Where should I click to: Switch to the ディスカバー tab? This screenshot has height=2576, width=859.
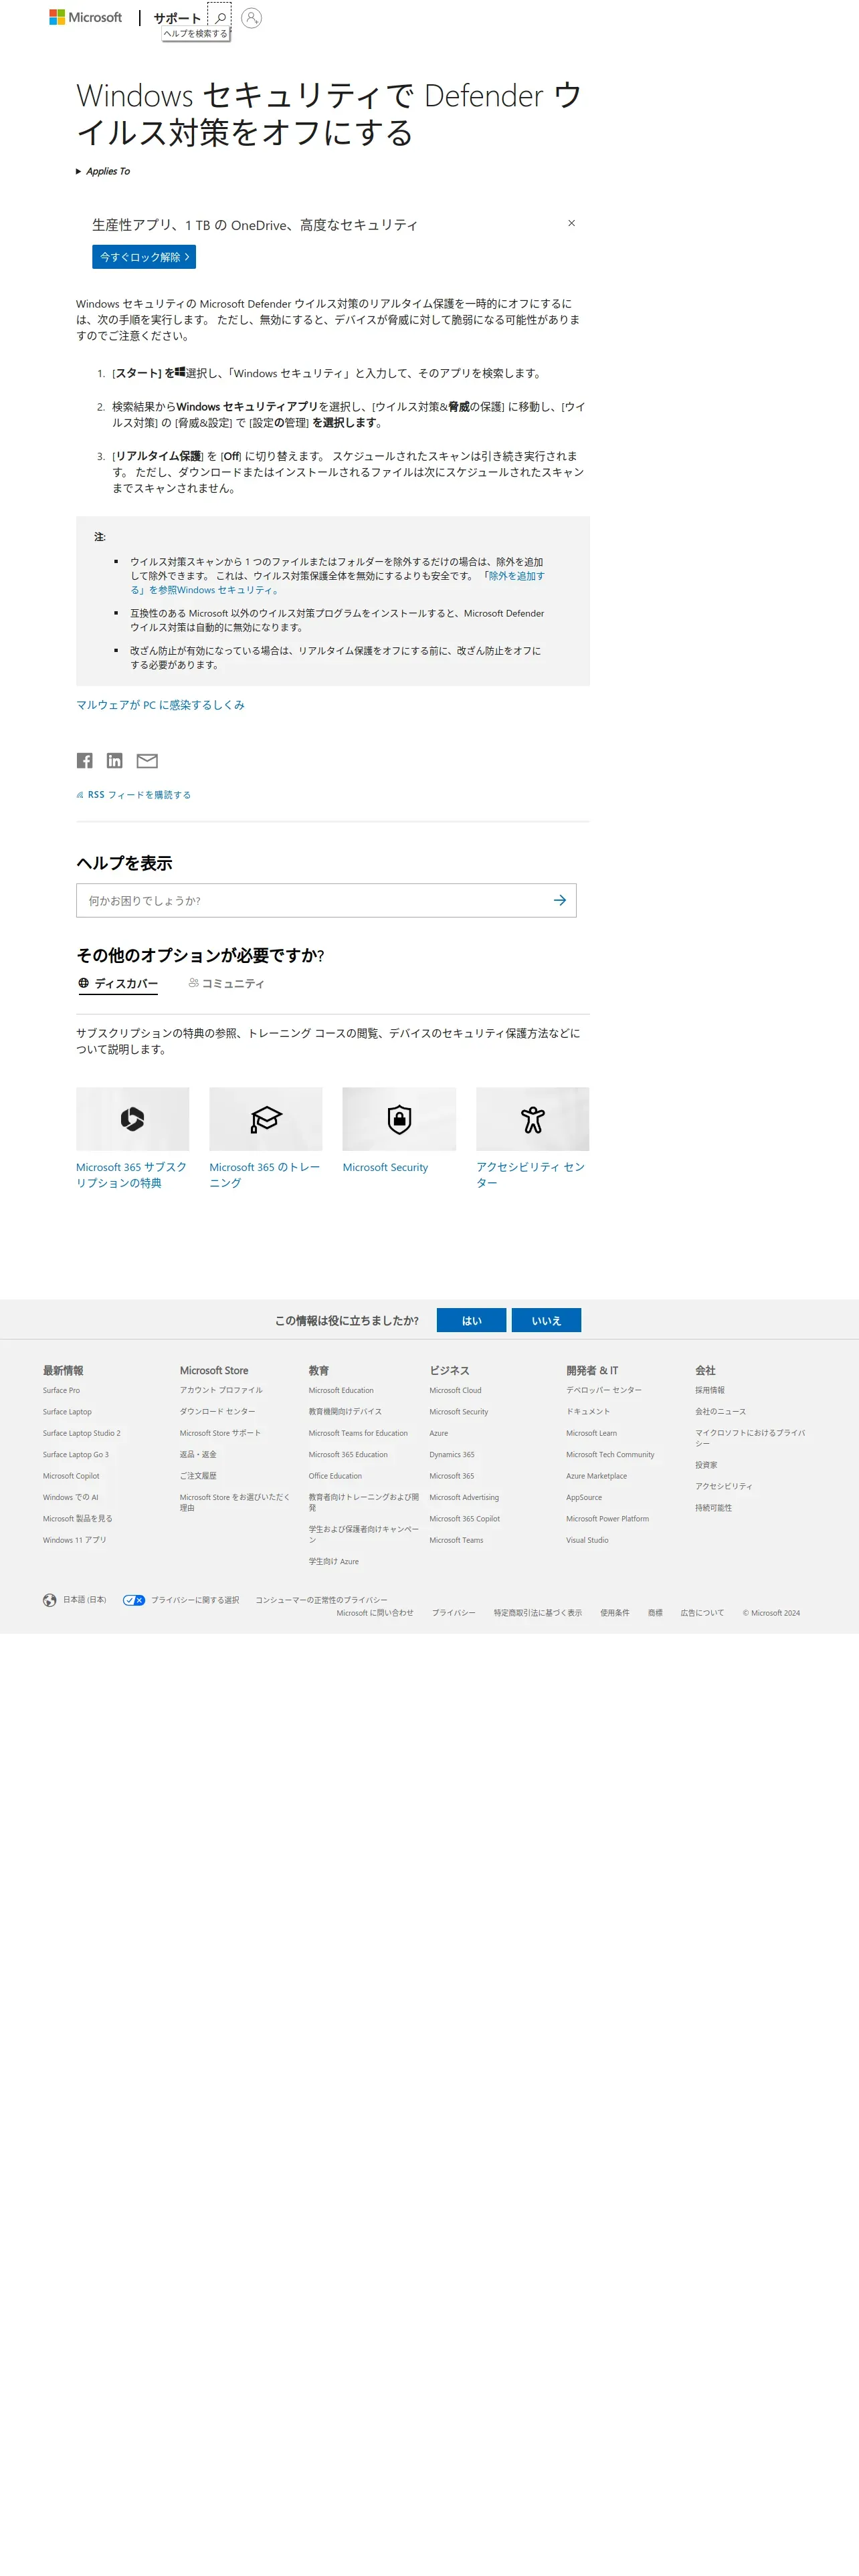pos(118,983)
